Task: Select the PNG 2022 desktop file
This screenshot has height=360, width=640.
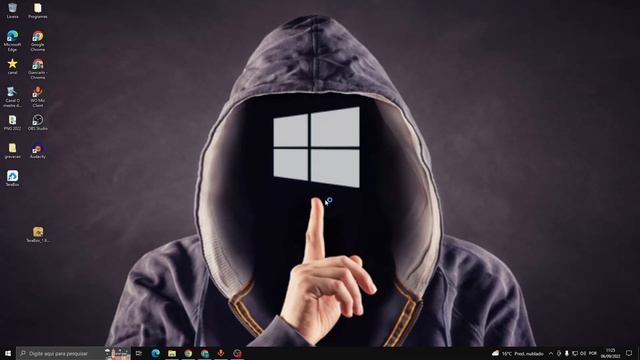Action: click(12, 122)
